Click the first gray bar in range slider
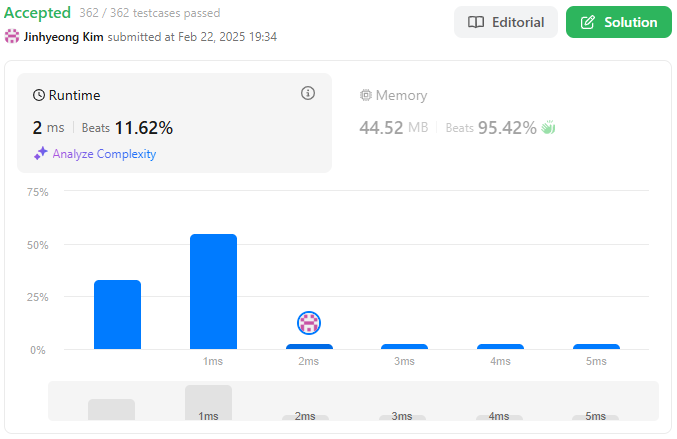 (111, 410)
